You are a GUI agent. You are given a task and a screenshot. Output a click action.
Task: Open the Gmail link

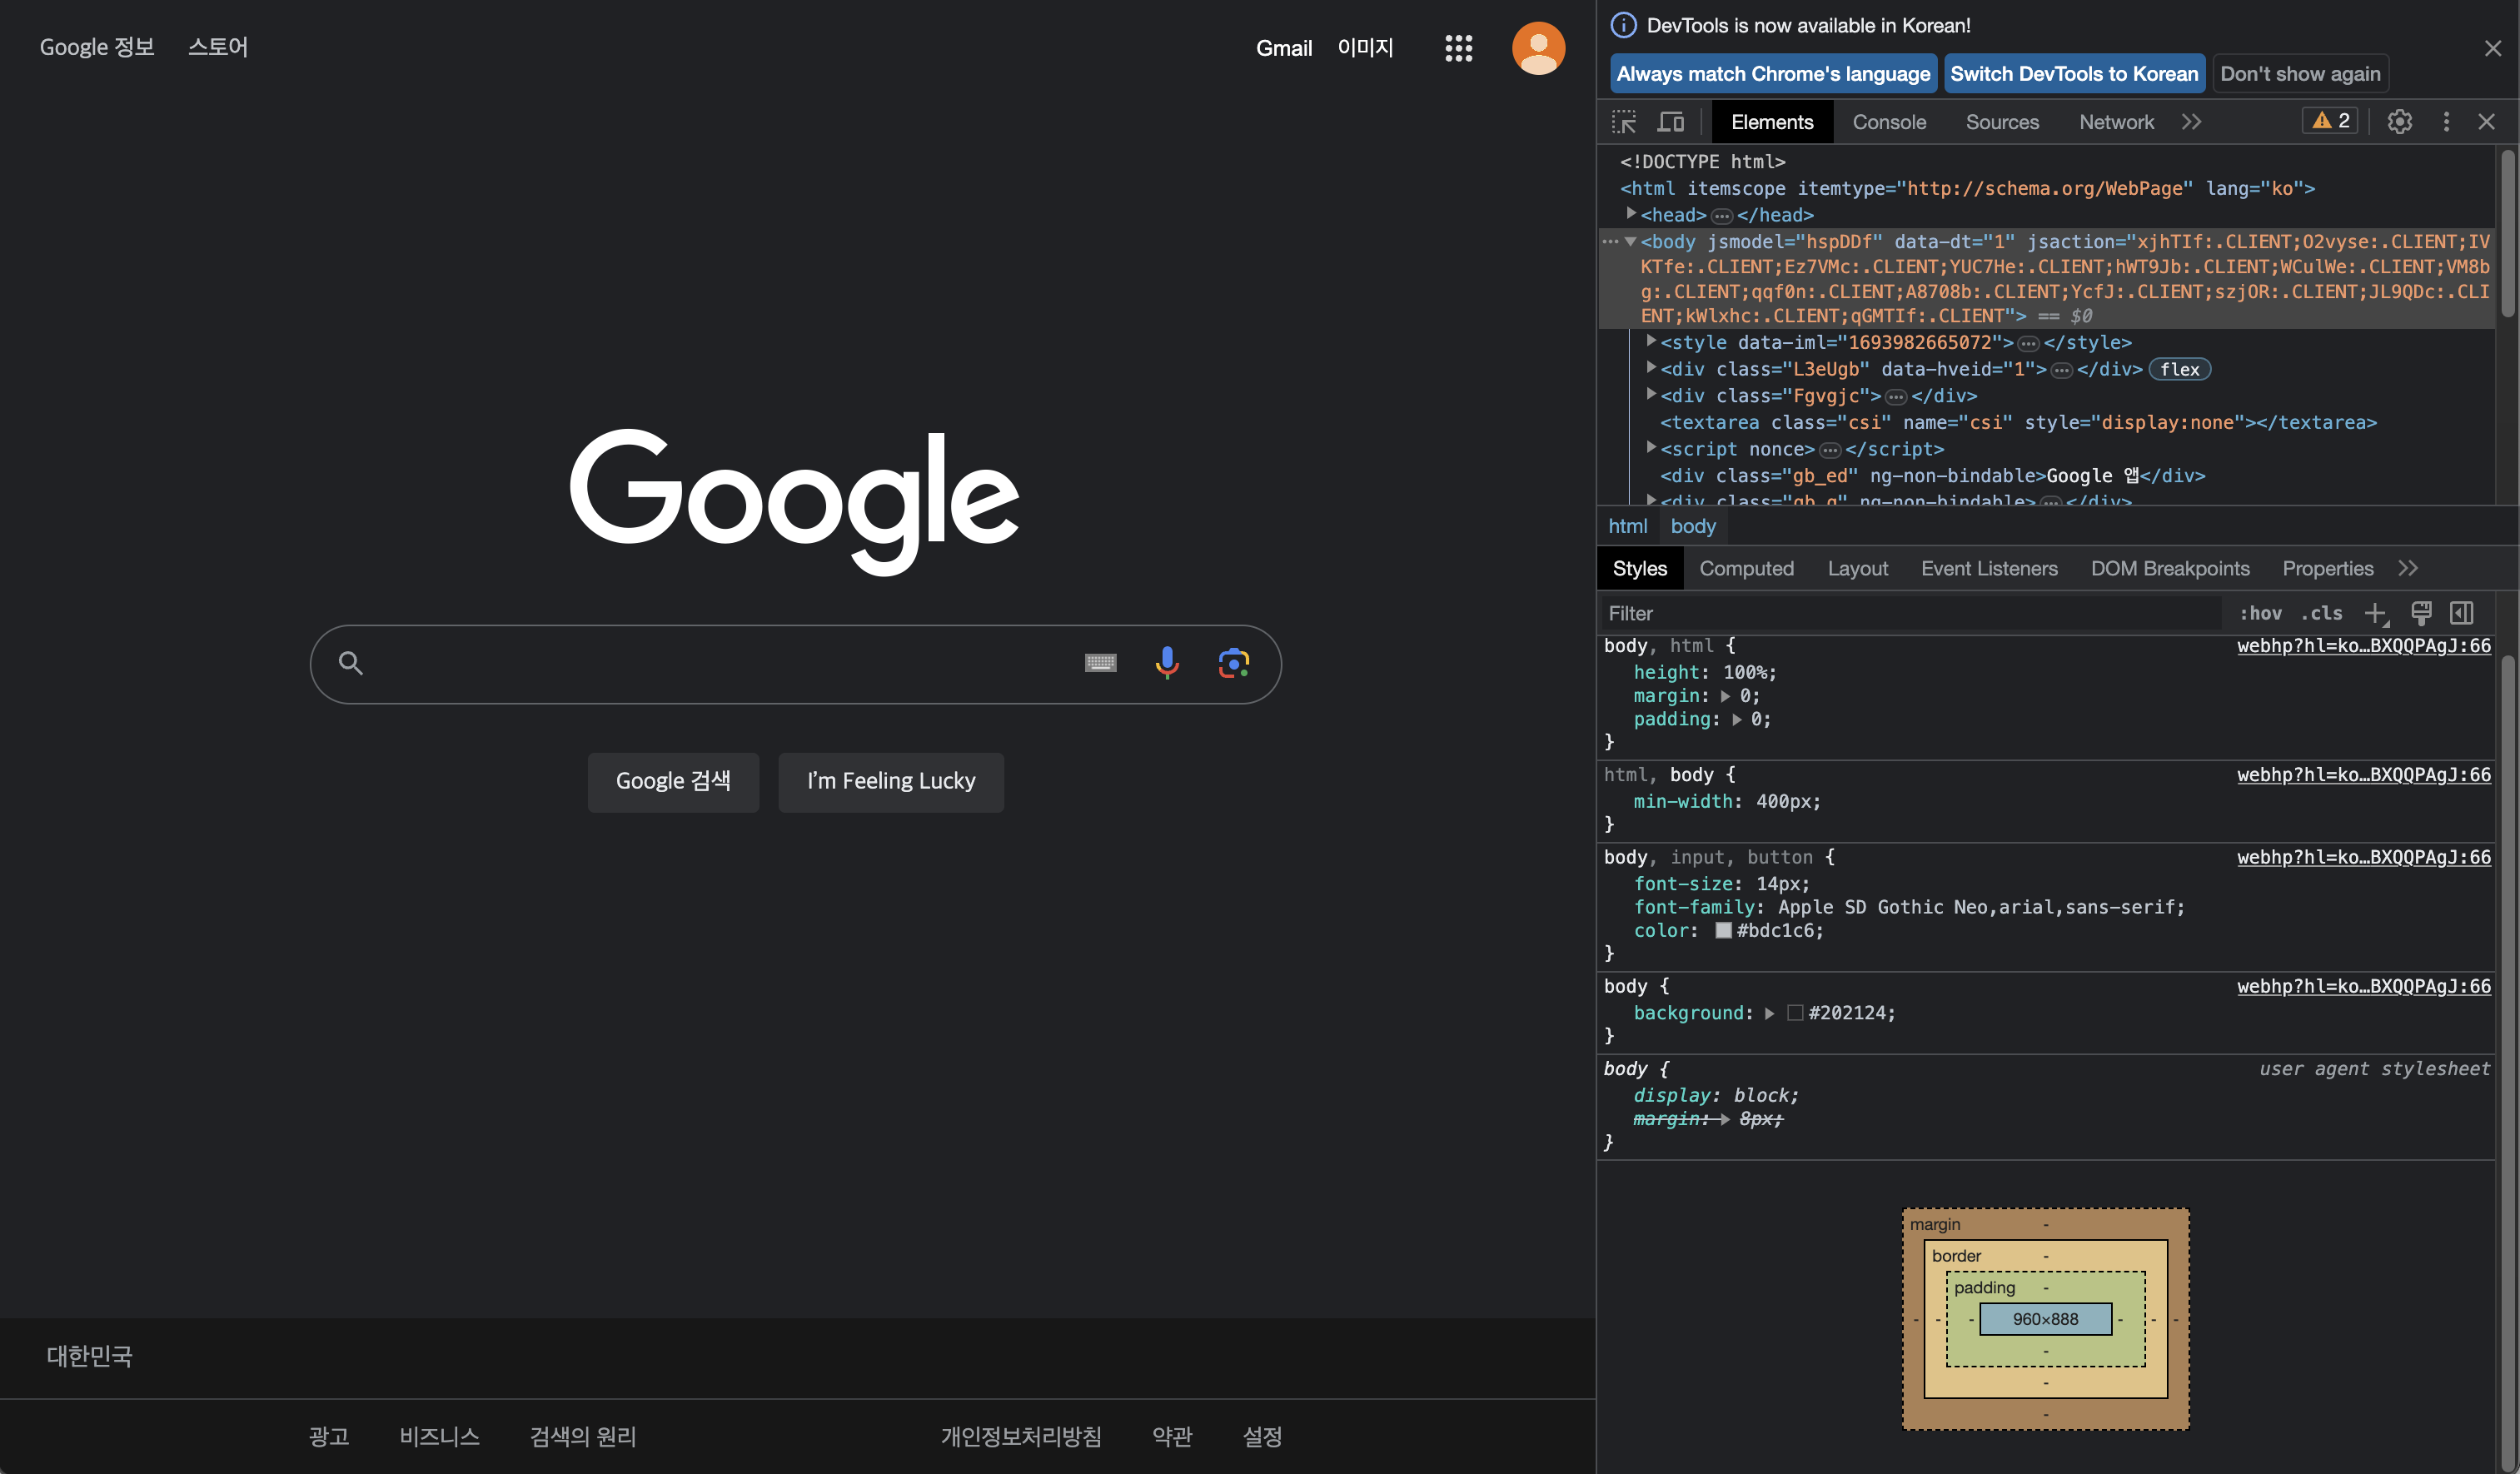[1284, 48]
